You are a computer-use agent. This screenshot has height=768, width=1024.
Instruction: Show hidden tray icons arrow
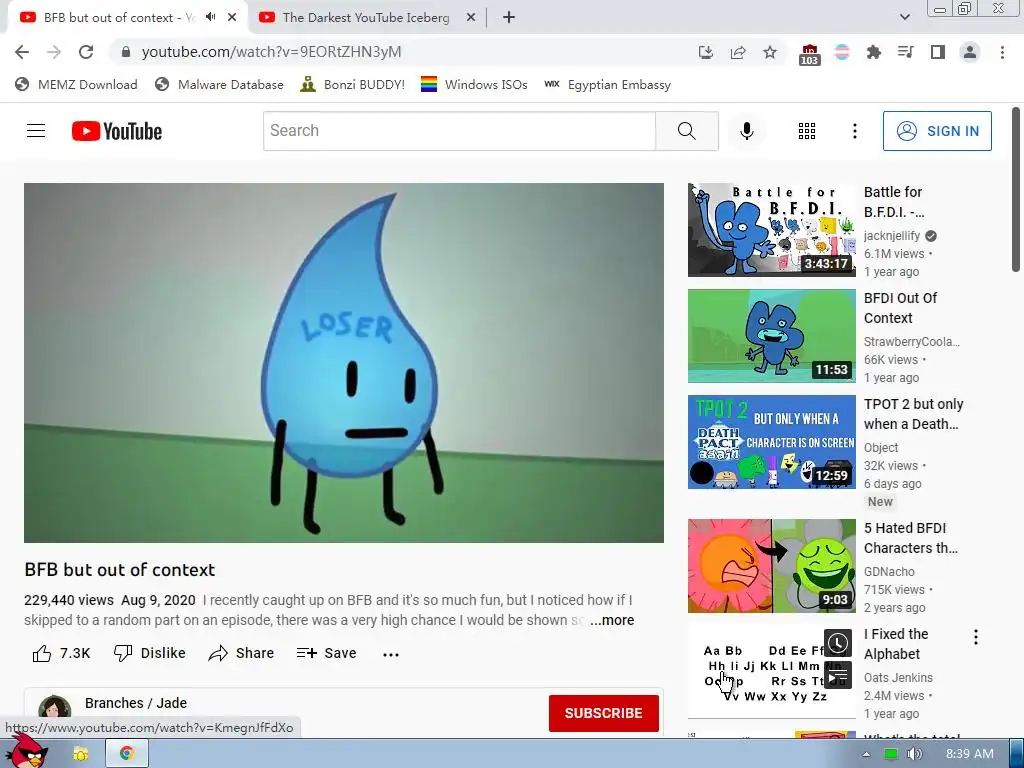[866, 754]
